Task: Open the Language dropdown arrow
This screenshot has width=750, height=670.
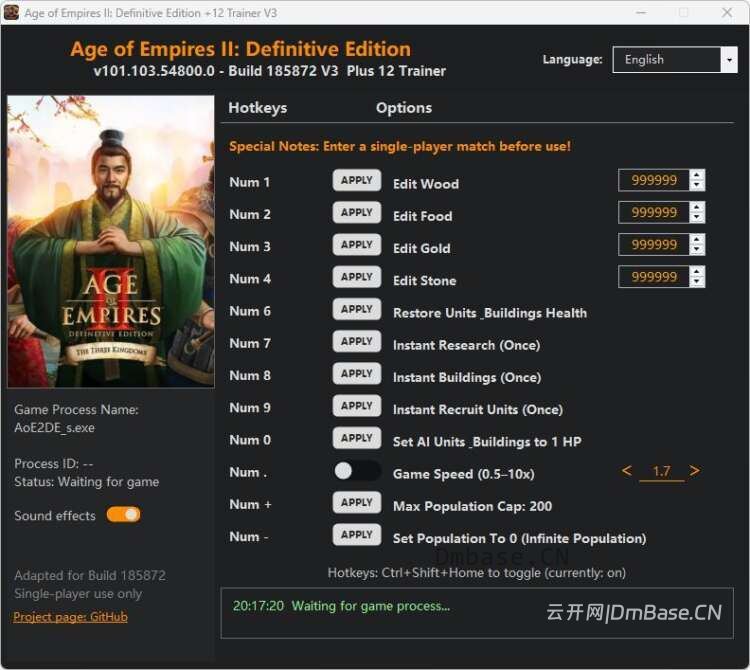Action: pos(729,60)
